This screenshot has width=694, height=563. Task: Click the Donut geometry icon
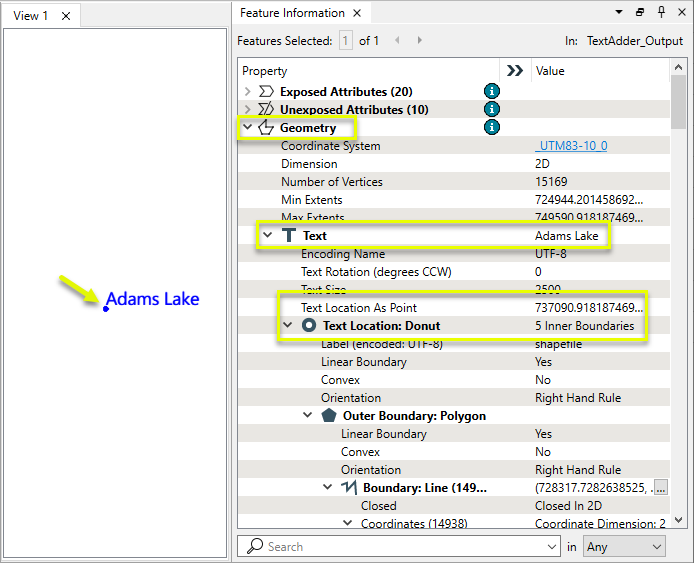tap(308, 326)
